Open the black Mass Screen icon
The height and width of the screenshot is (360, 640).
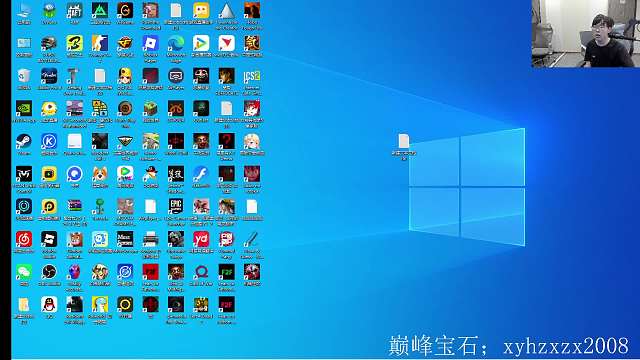(125, 240)
